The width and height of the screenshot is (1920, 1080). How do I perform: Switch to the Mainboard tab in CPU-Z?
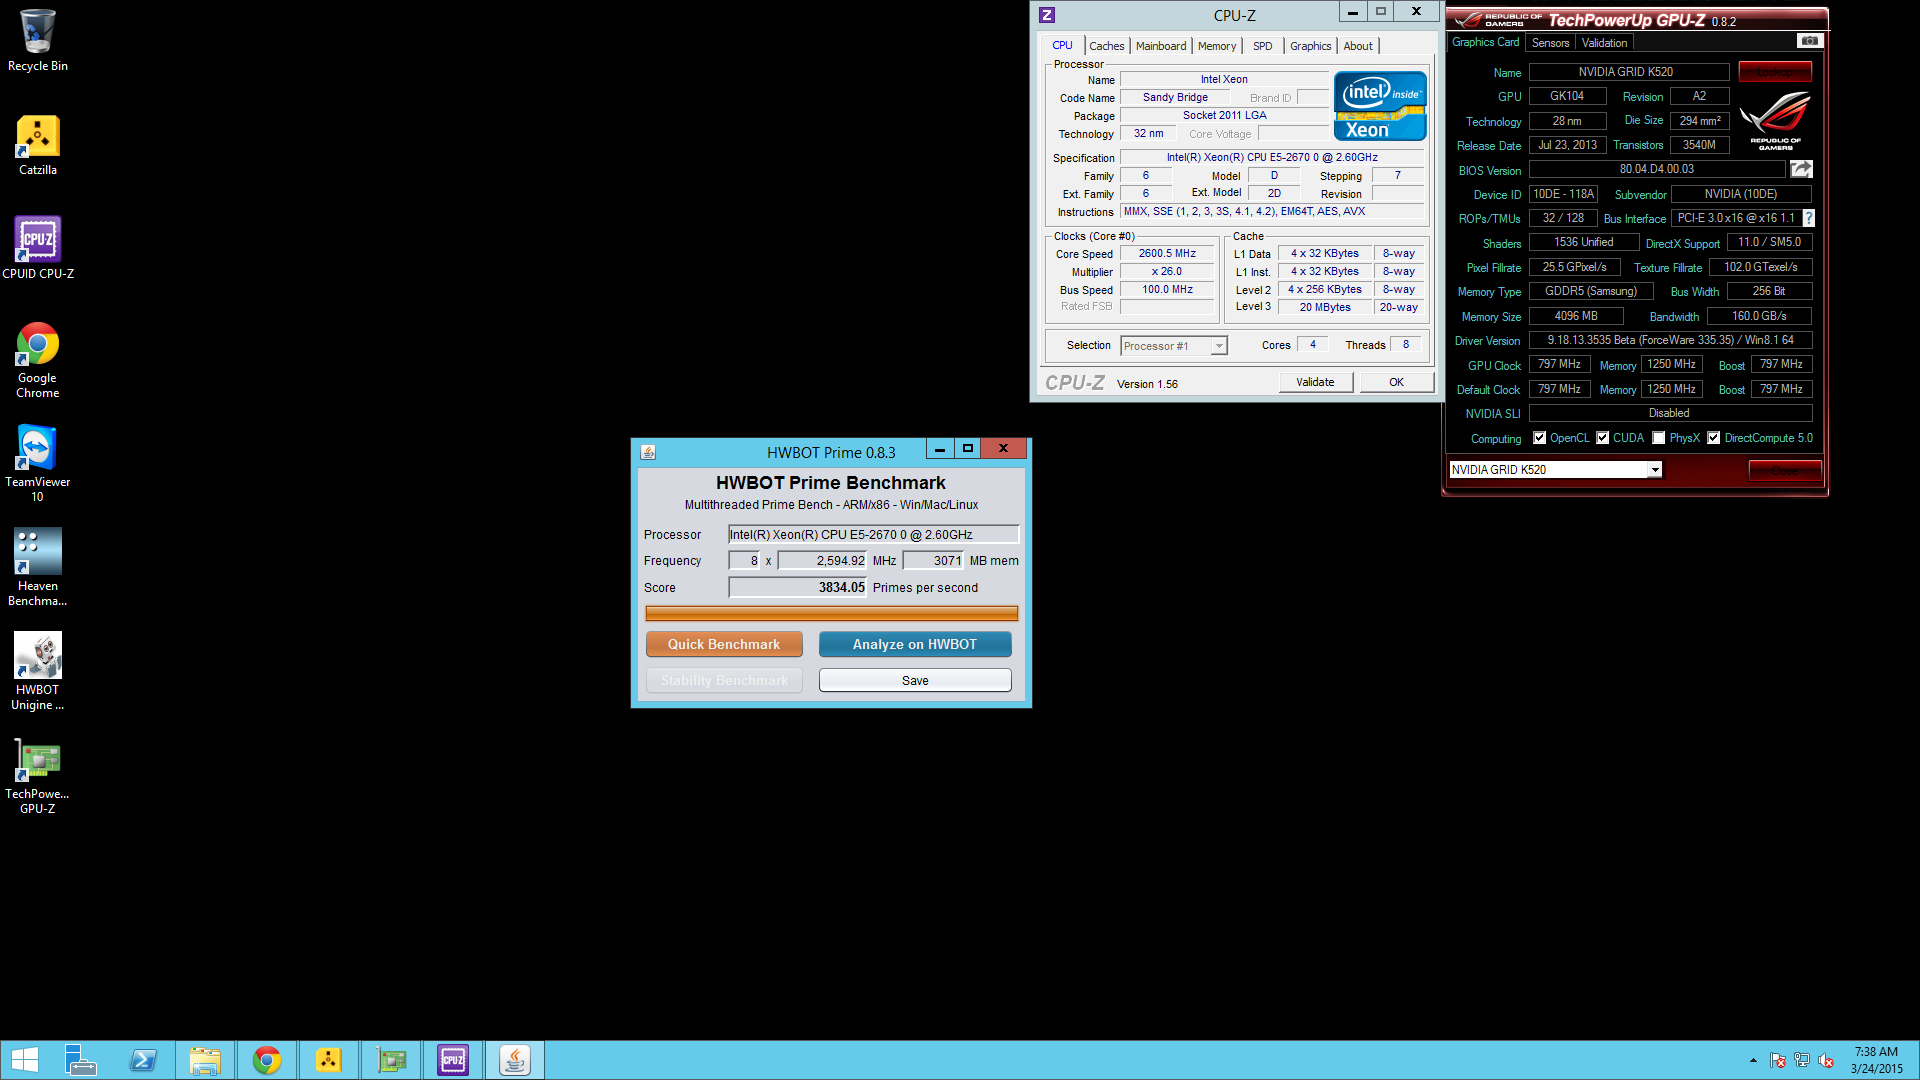coord(1160,46)
